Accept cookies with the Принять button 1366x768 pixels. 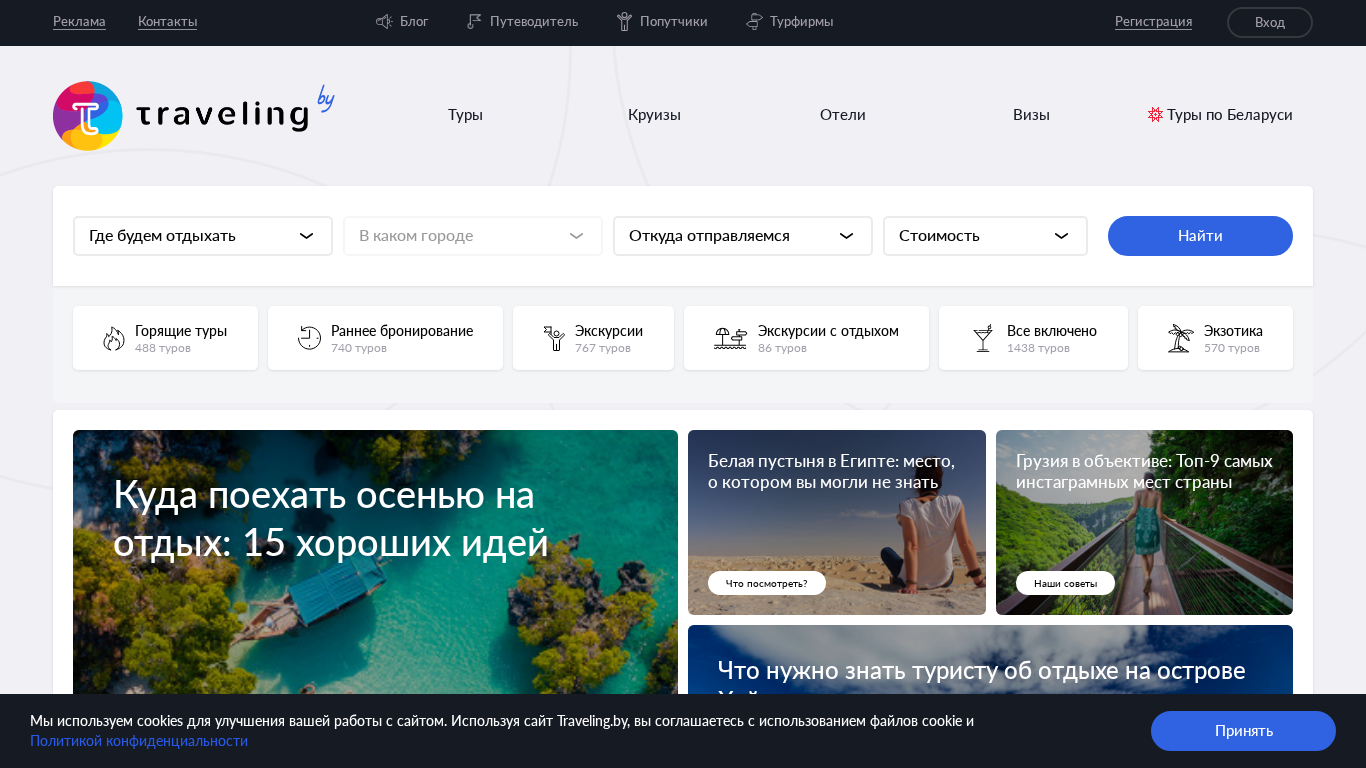click(1243, 731)
